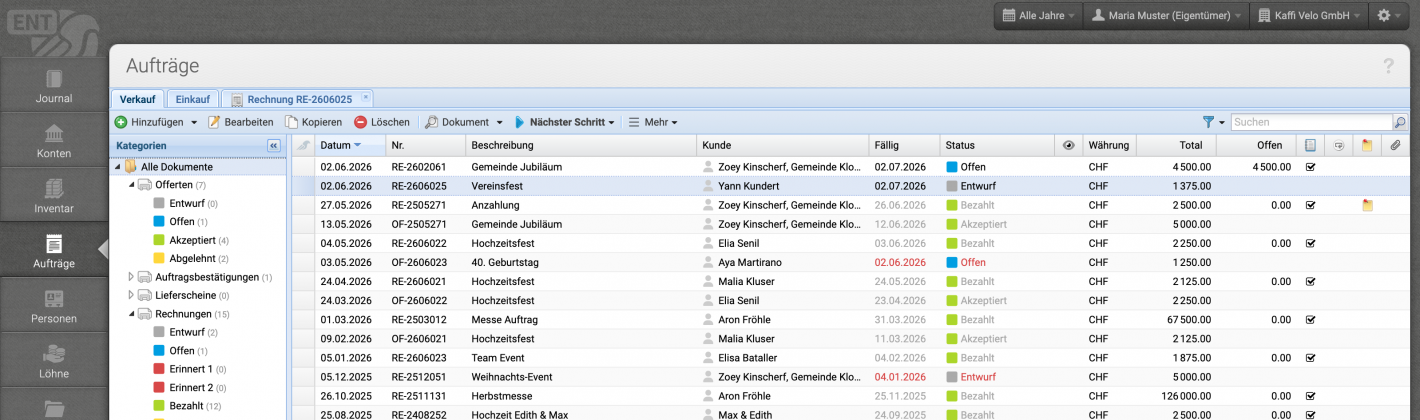Collapse the Kategorien panel
Screen dimensions: 1420x420
(274, 145)
